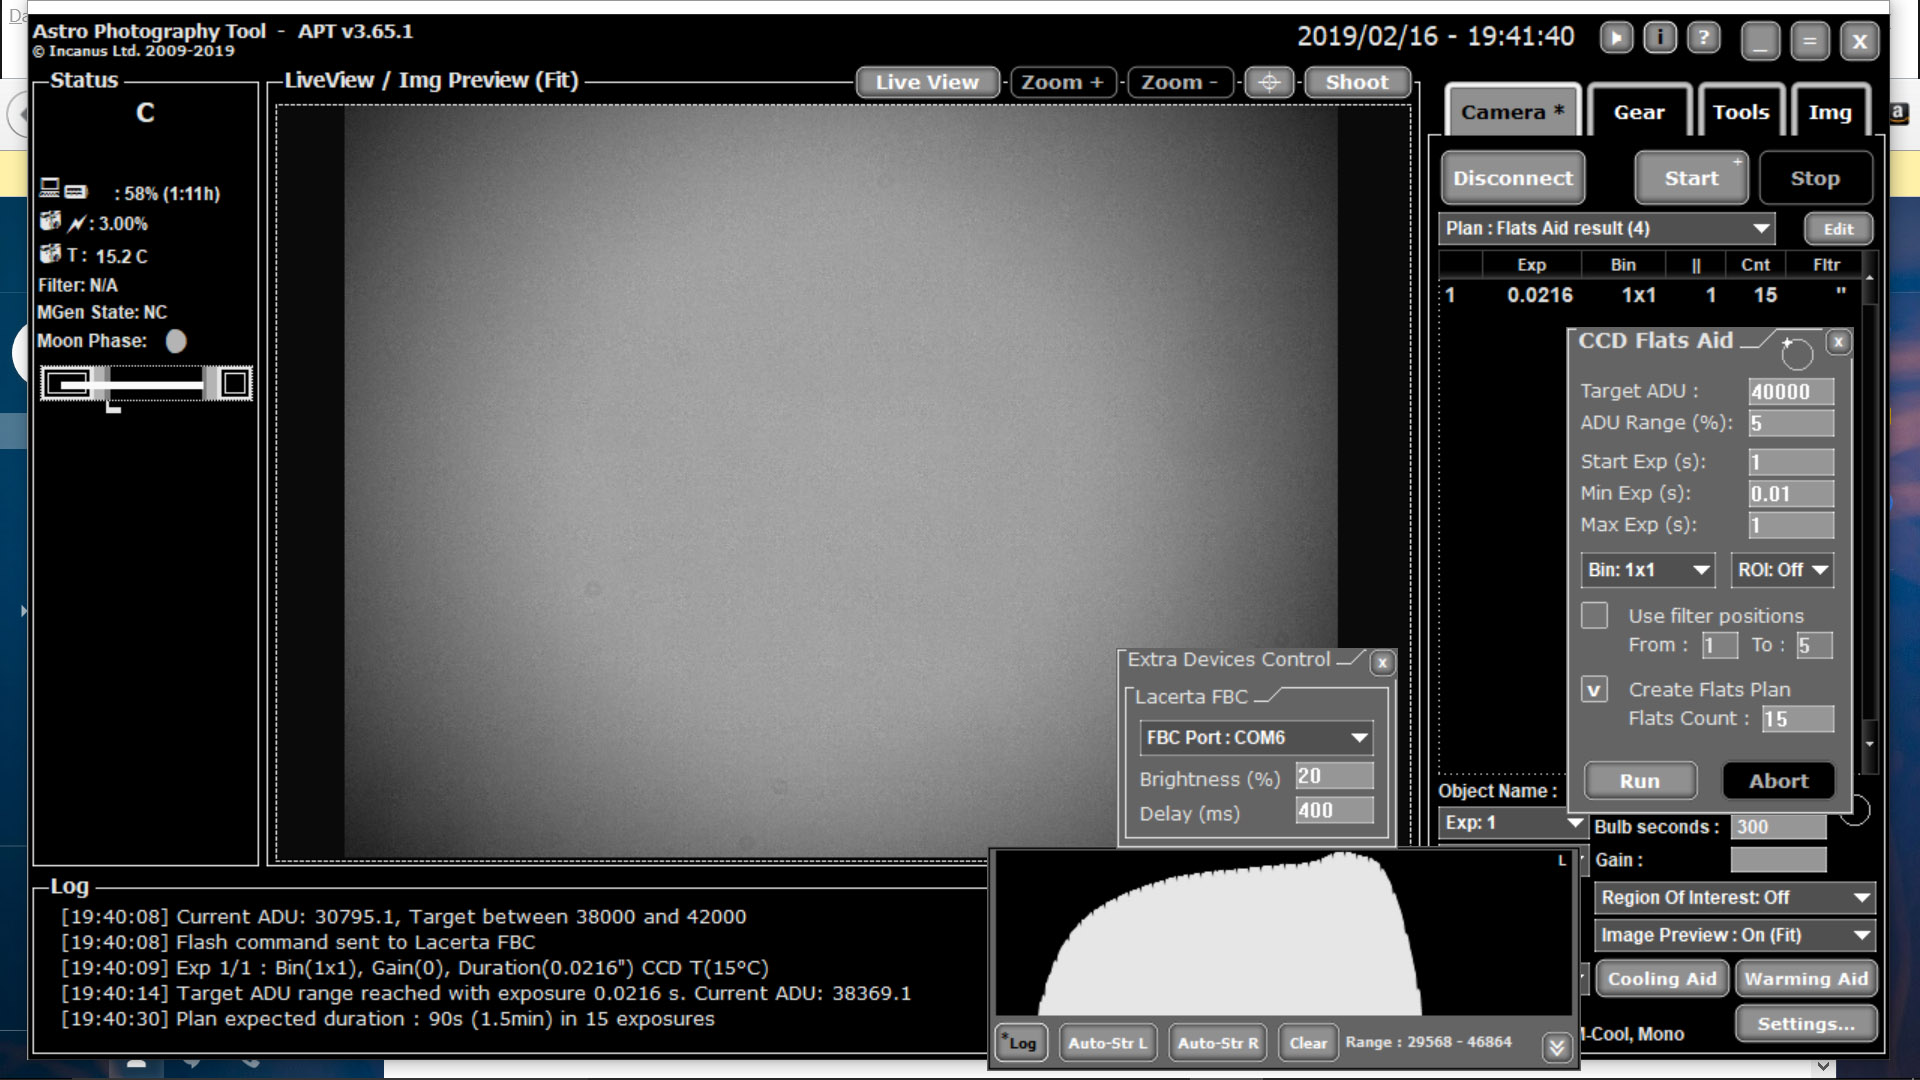Switch to the Gear tab
This screenshot has width=1920, height=1080.
[x=1638, y=112]
